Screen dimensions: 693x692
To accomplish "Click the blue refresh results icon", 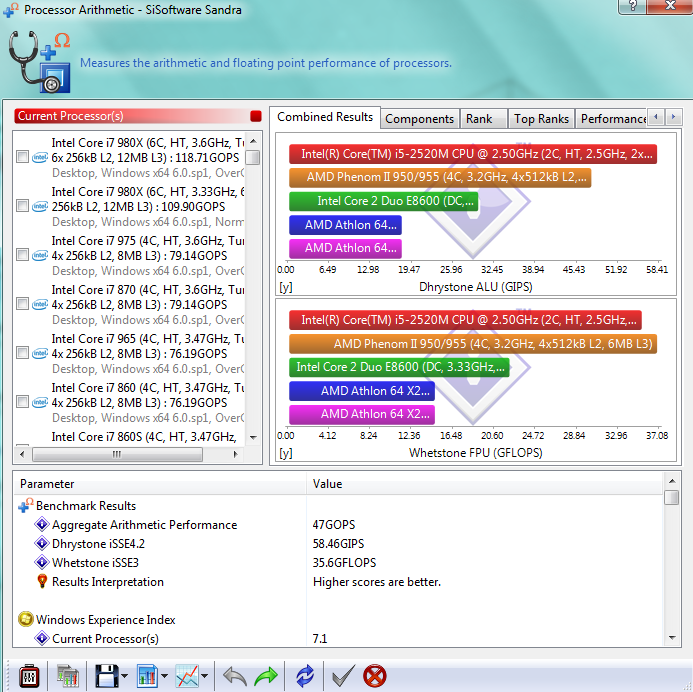I will pyautogui.click(x=305, y=676).
